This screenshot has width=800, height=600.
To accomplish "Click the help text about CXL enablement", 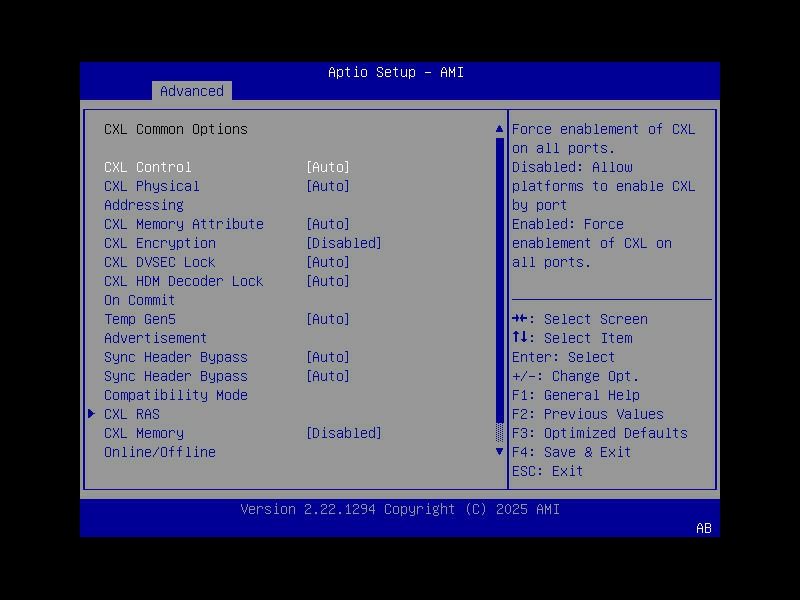I will point(604,195).
